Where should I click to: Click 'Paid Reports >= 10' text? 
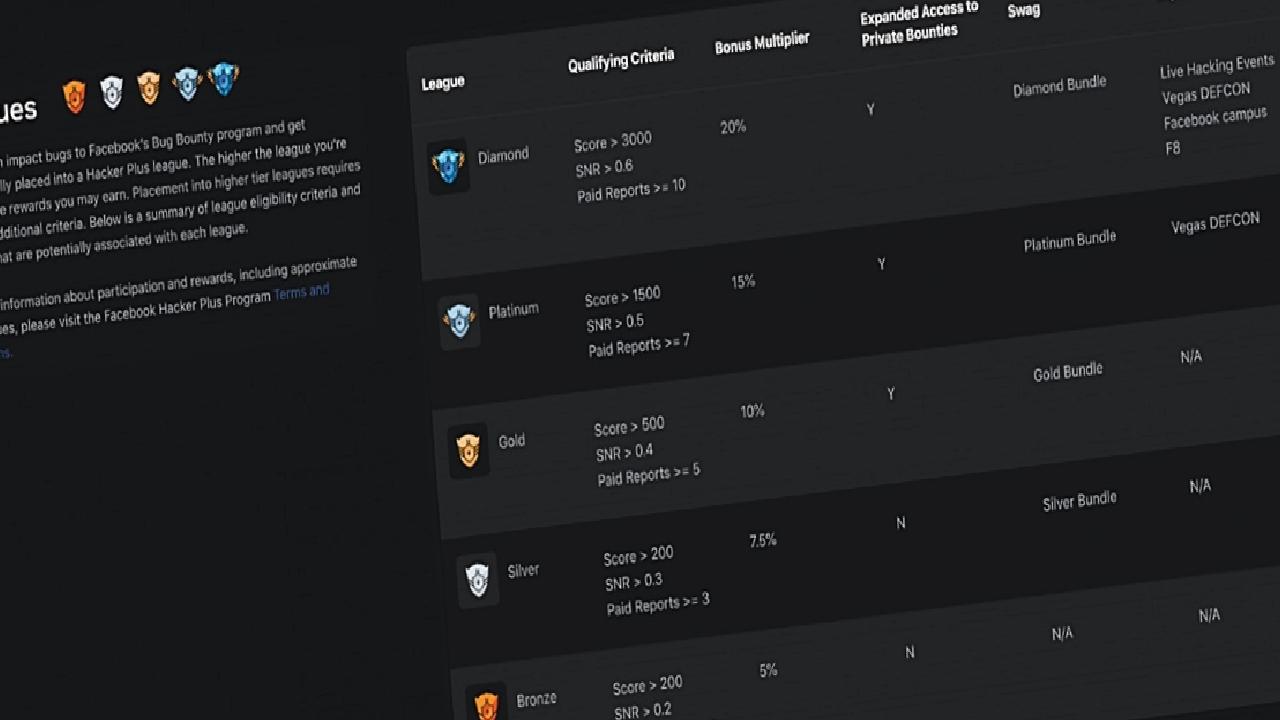(631, 190)
